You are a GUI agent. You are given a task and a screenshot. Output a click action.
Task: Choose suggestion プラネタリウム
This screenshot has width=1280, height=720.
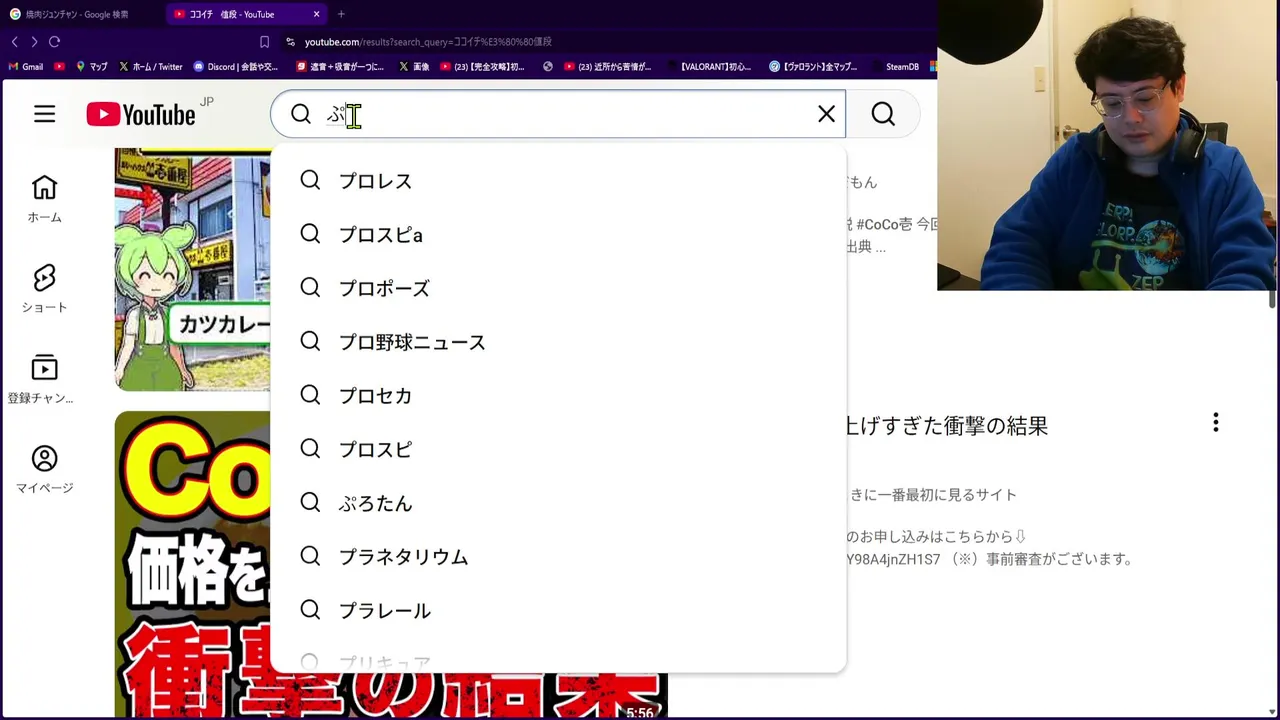tap(558, 557)
